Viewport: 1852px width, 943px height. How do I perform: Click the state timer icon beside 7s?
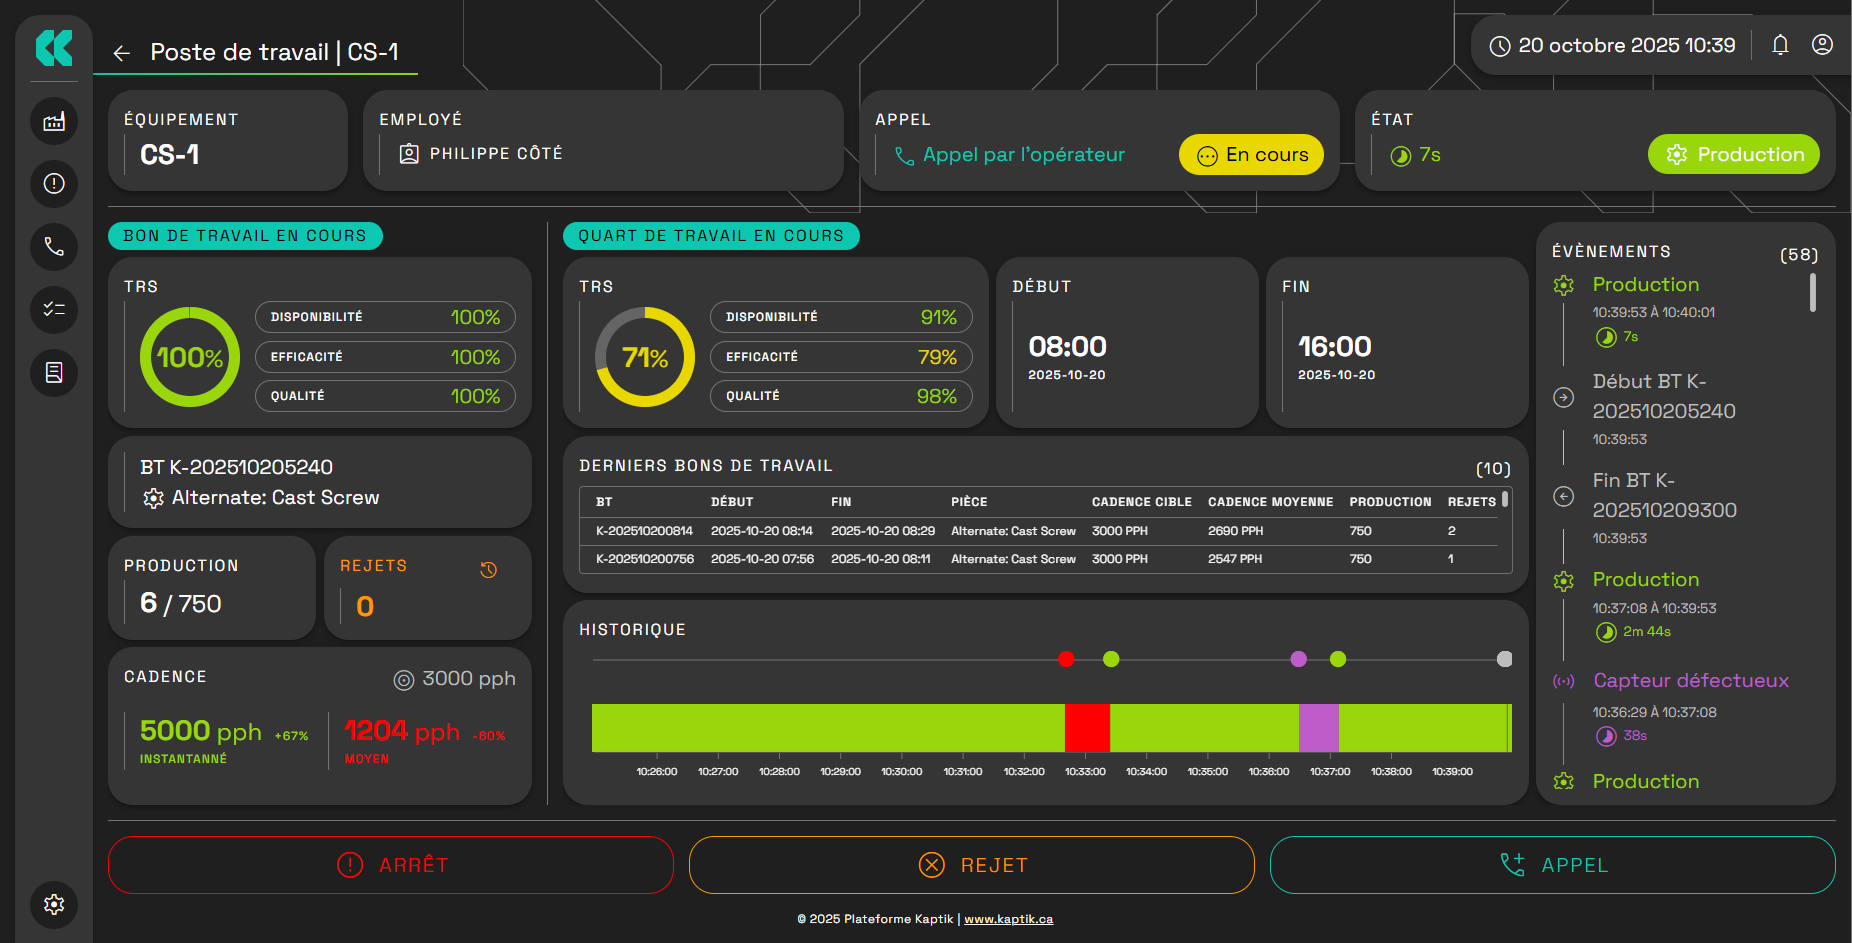[x=1401, y=156]
